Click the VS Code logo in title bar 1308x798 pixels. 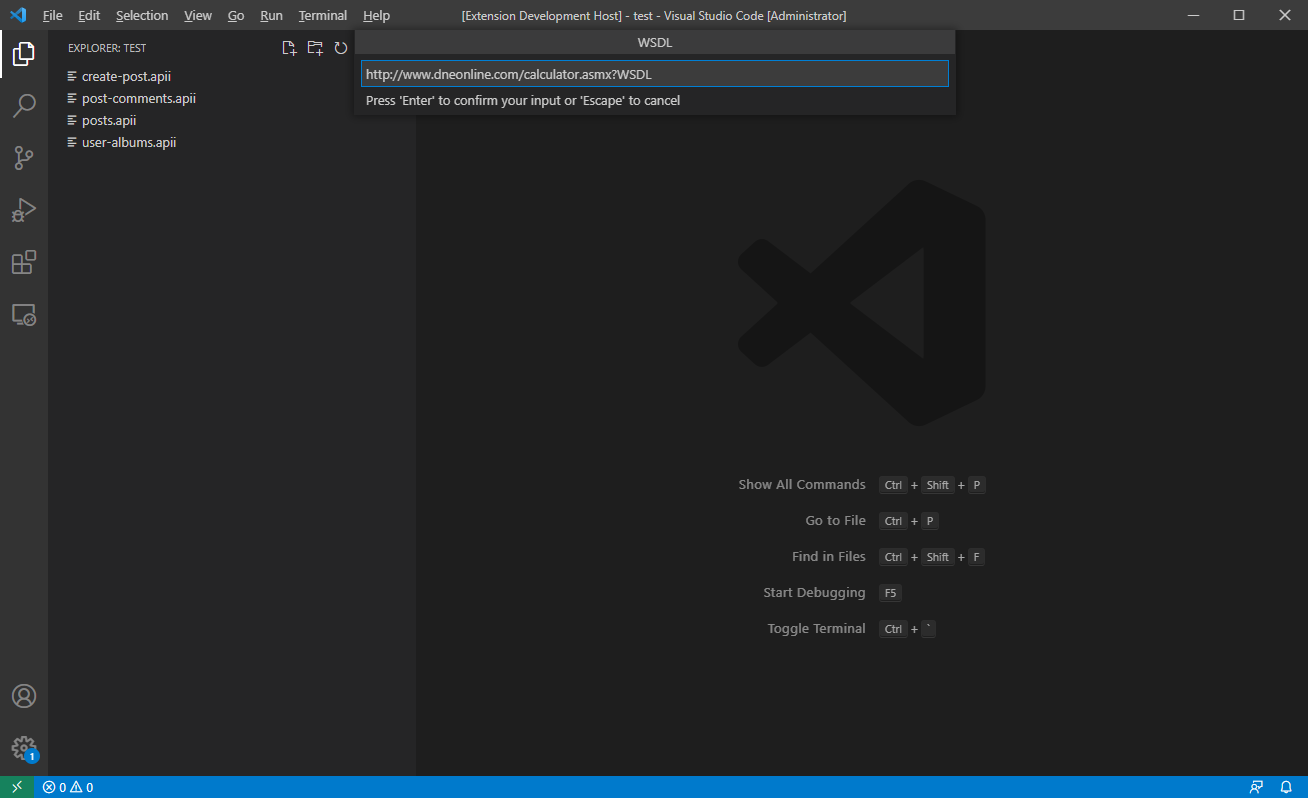point(17,15)
